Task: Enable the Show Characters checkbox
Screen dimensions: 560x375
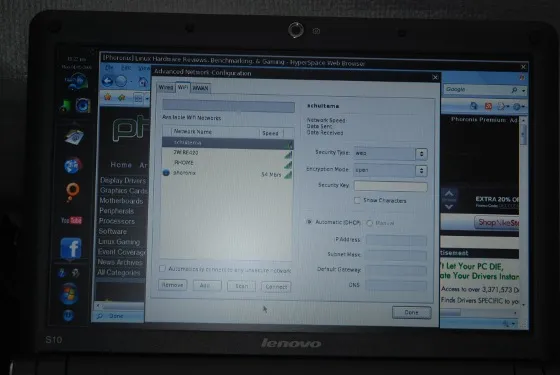Action: [x=357, y=200]
